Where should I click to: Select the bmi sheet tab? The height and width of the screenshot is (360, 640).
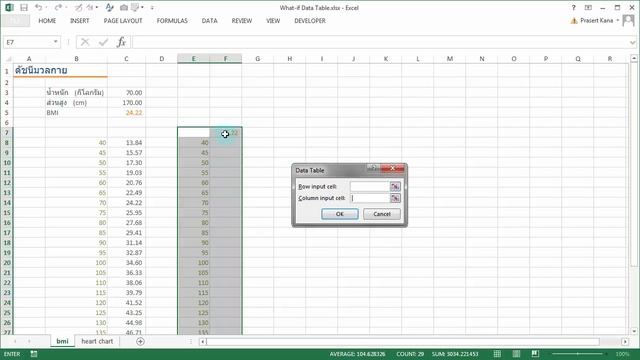coord(62,341)
